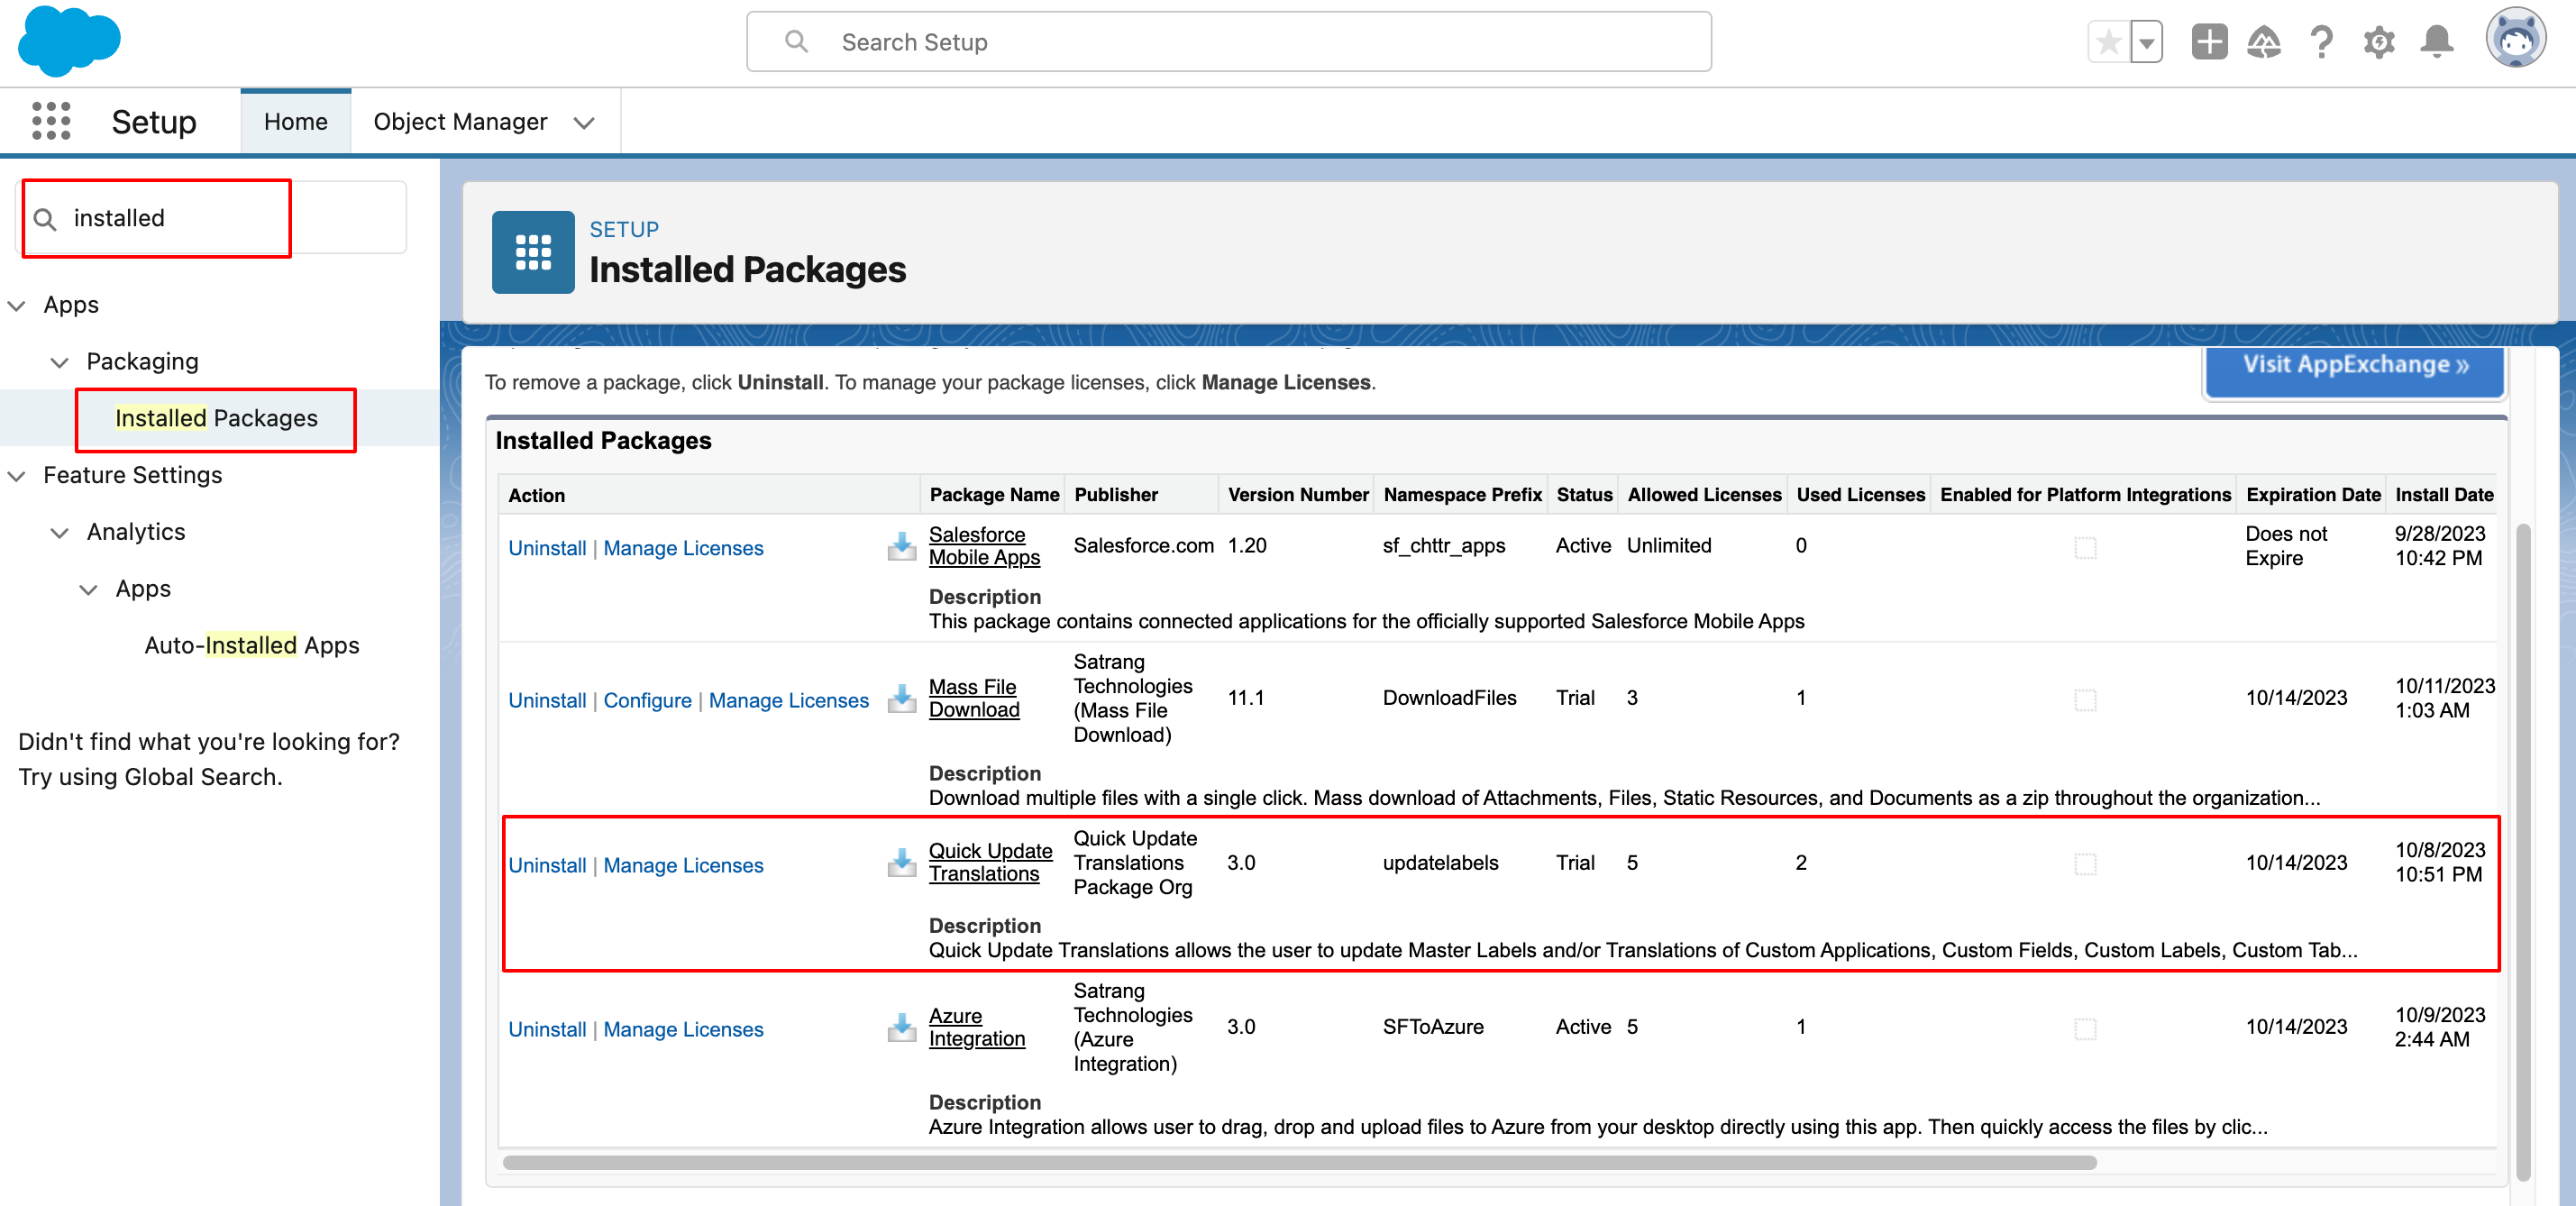Open the global actions plus icon

(x=2208, y=42)
